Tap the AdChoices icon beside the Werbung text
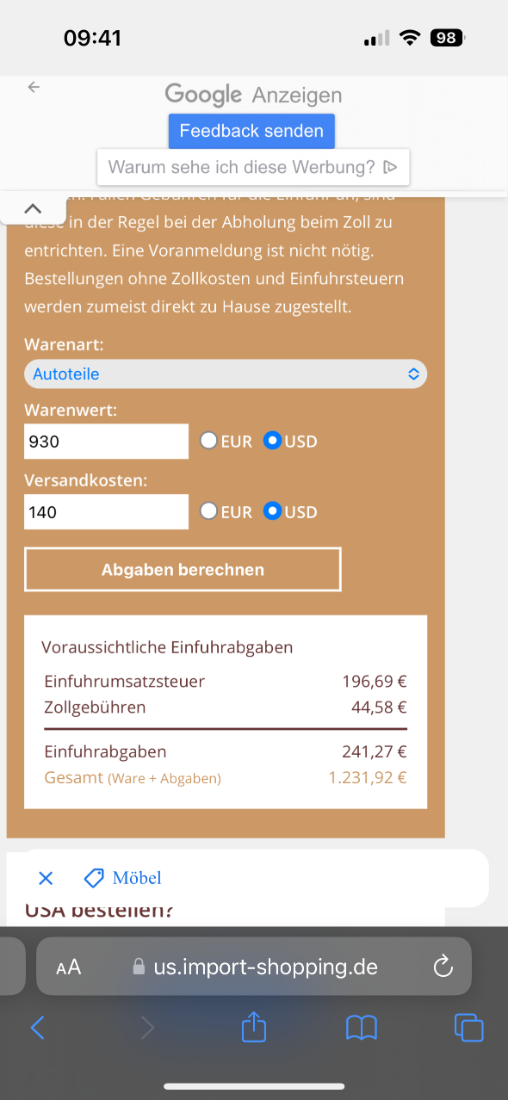Screen dimensions: 508x1100 [x=391, y=168]
